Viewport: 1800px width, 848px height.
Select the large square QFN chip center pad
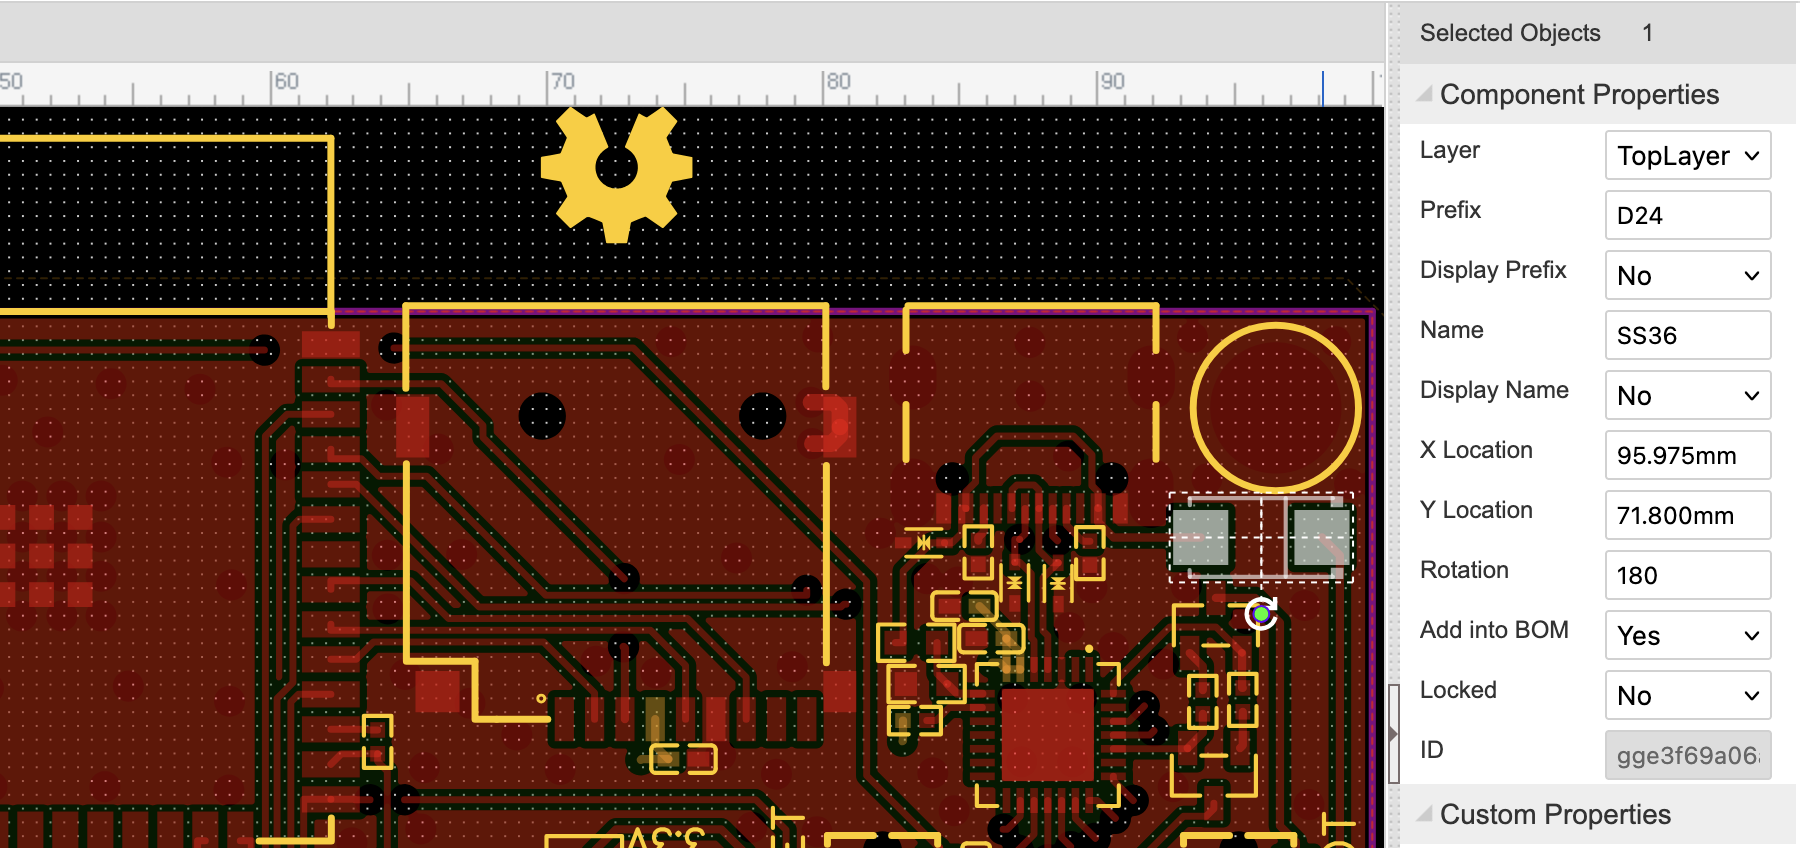click(x=1048, y=734)
